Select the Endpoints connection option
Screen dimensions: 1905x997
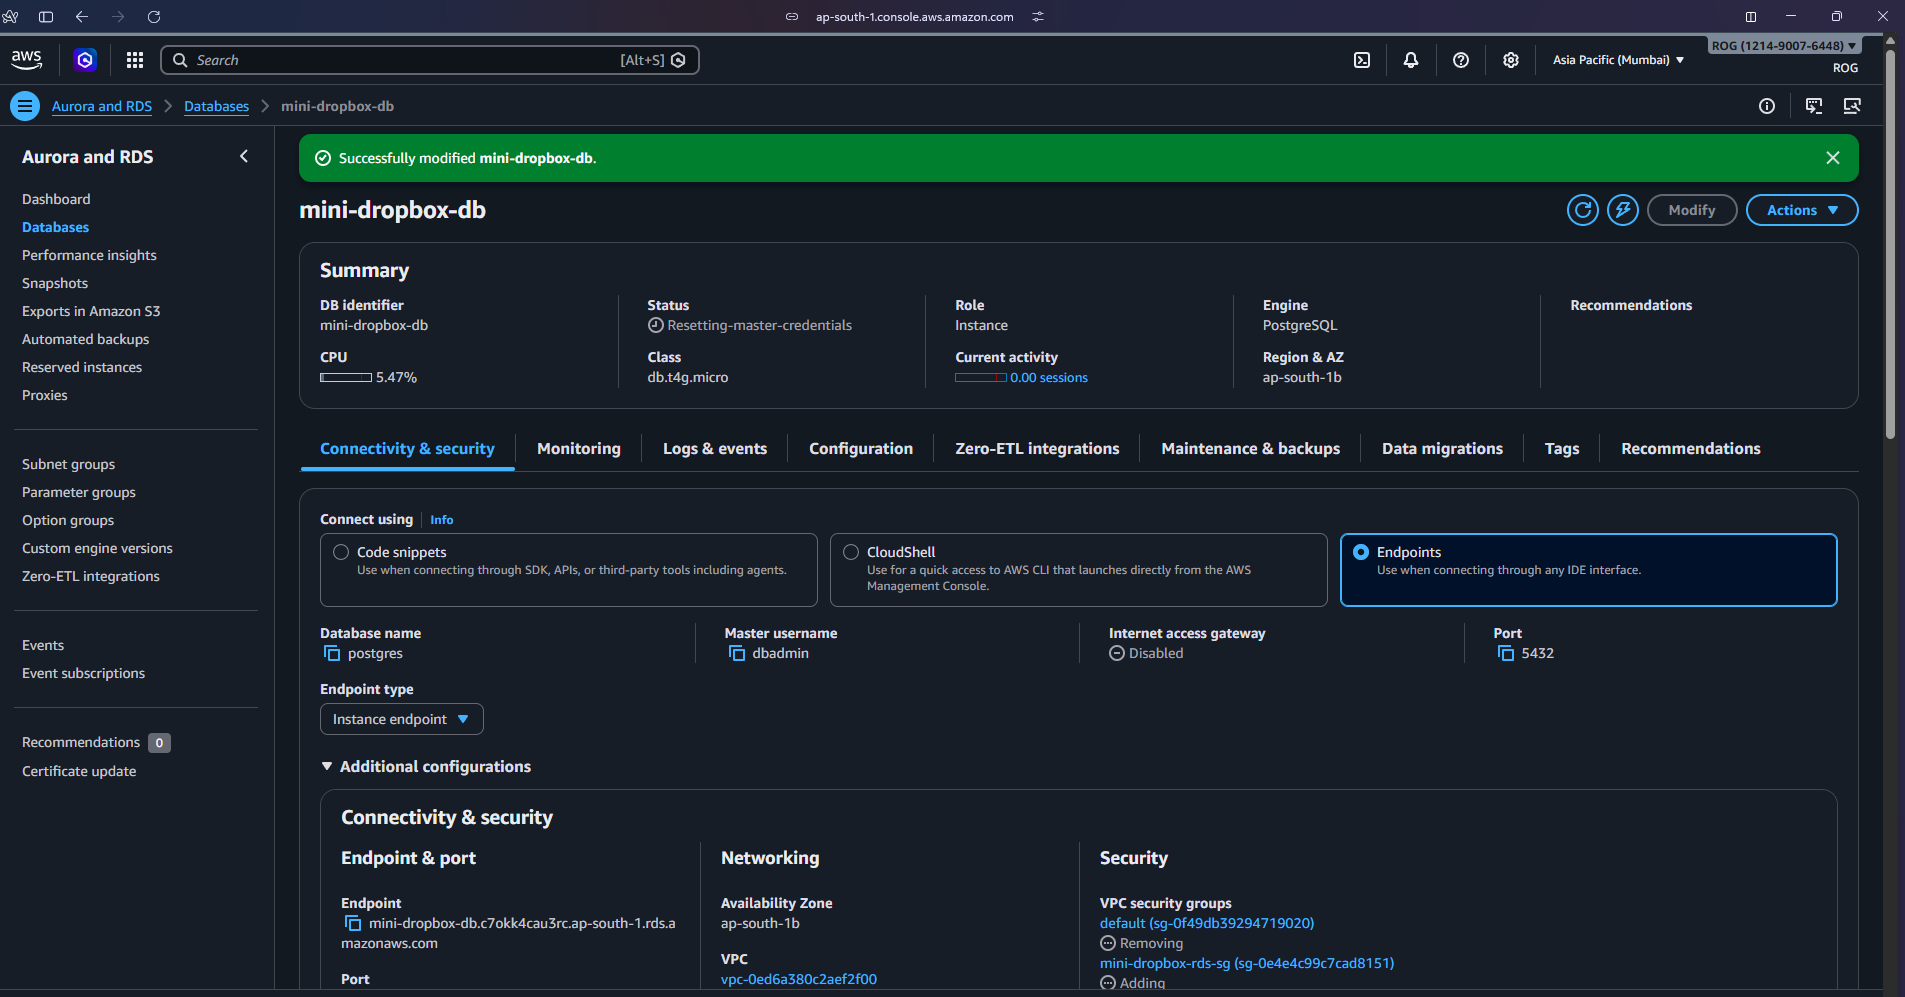[1361, 552]
